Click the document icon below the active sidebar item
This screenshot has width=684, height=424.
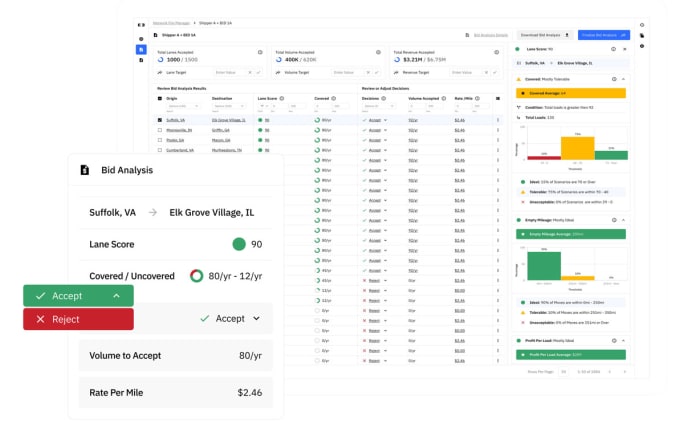(141, 62)
